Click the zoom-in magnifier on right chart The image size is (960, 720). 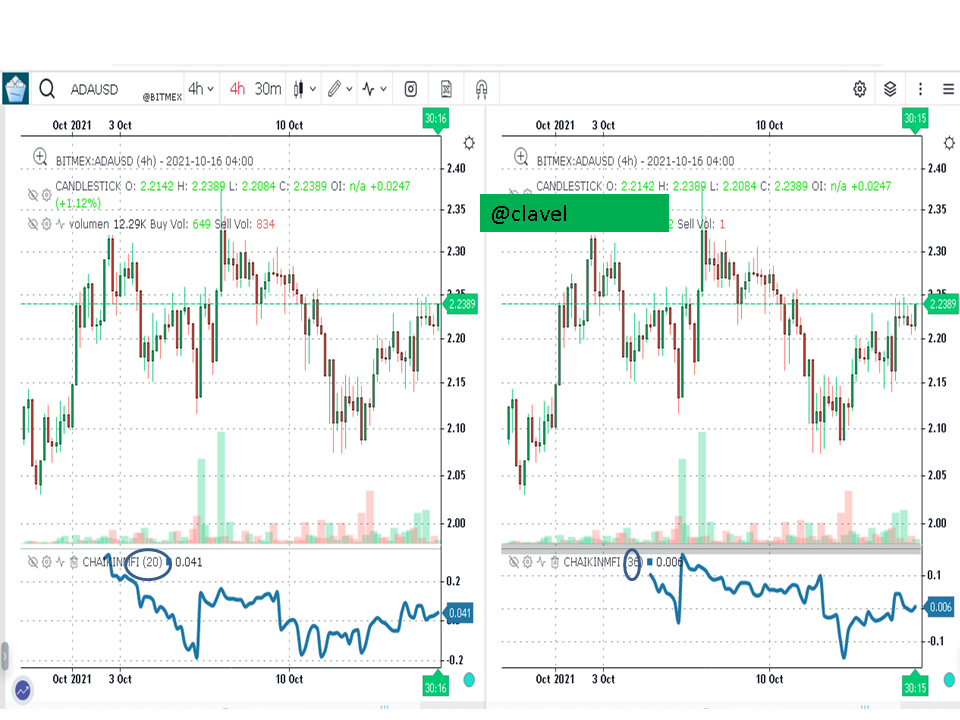(x=521, y=157)
